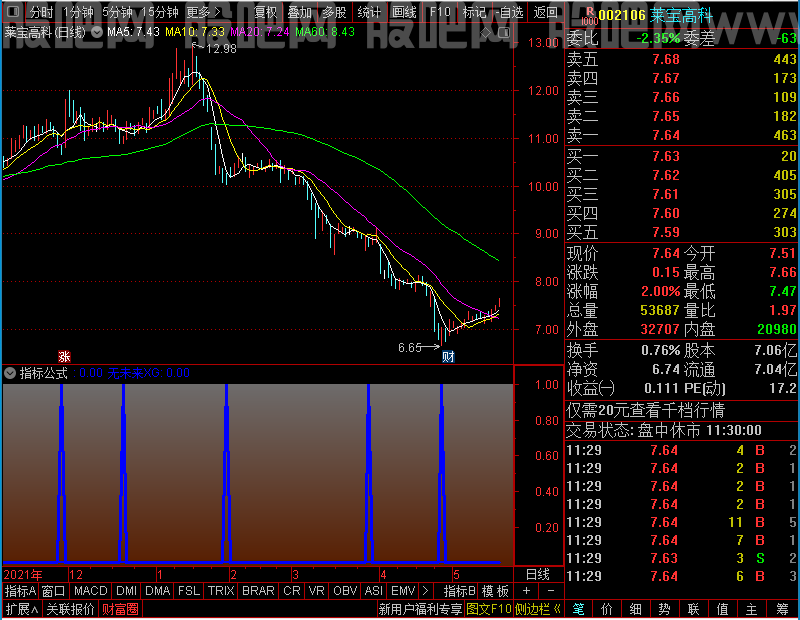
Task: Select the 主 main tab
Action: 752,609
